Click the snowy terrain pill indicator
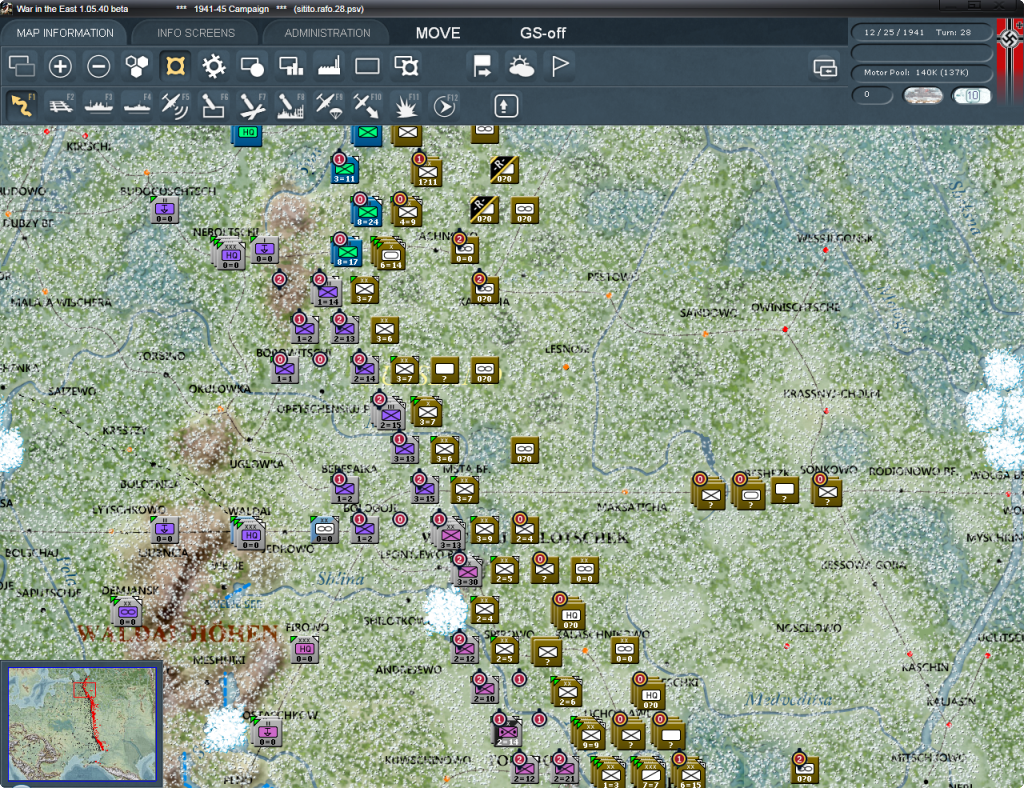This screenshot has height=788, width=1024. [922, 95]
